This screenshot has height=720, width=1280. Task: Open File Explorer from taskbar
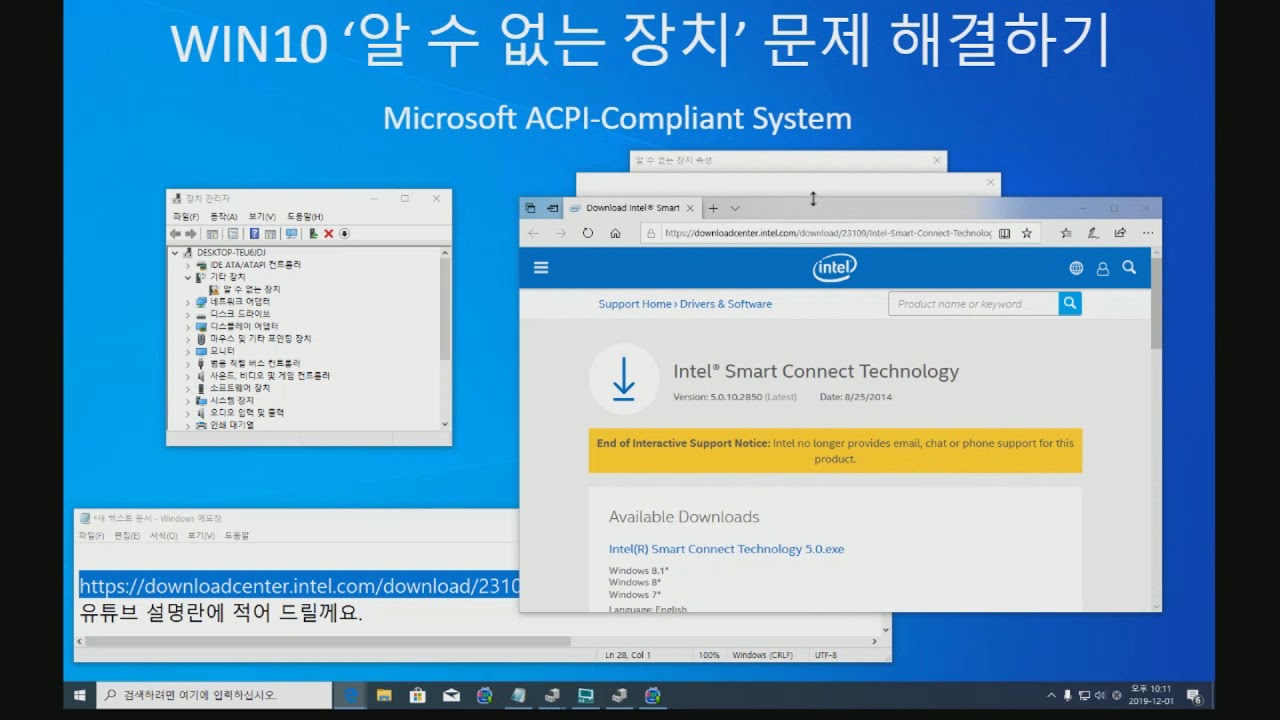pyautogui.click(x=384, y=695)
